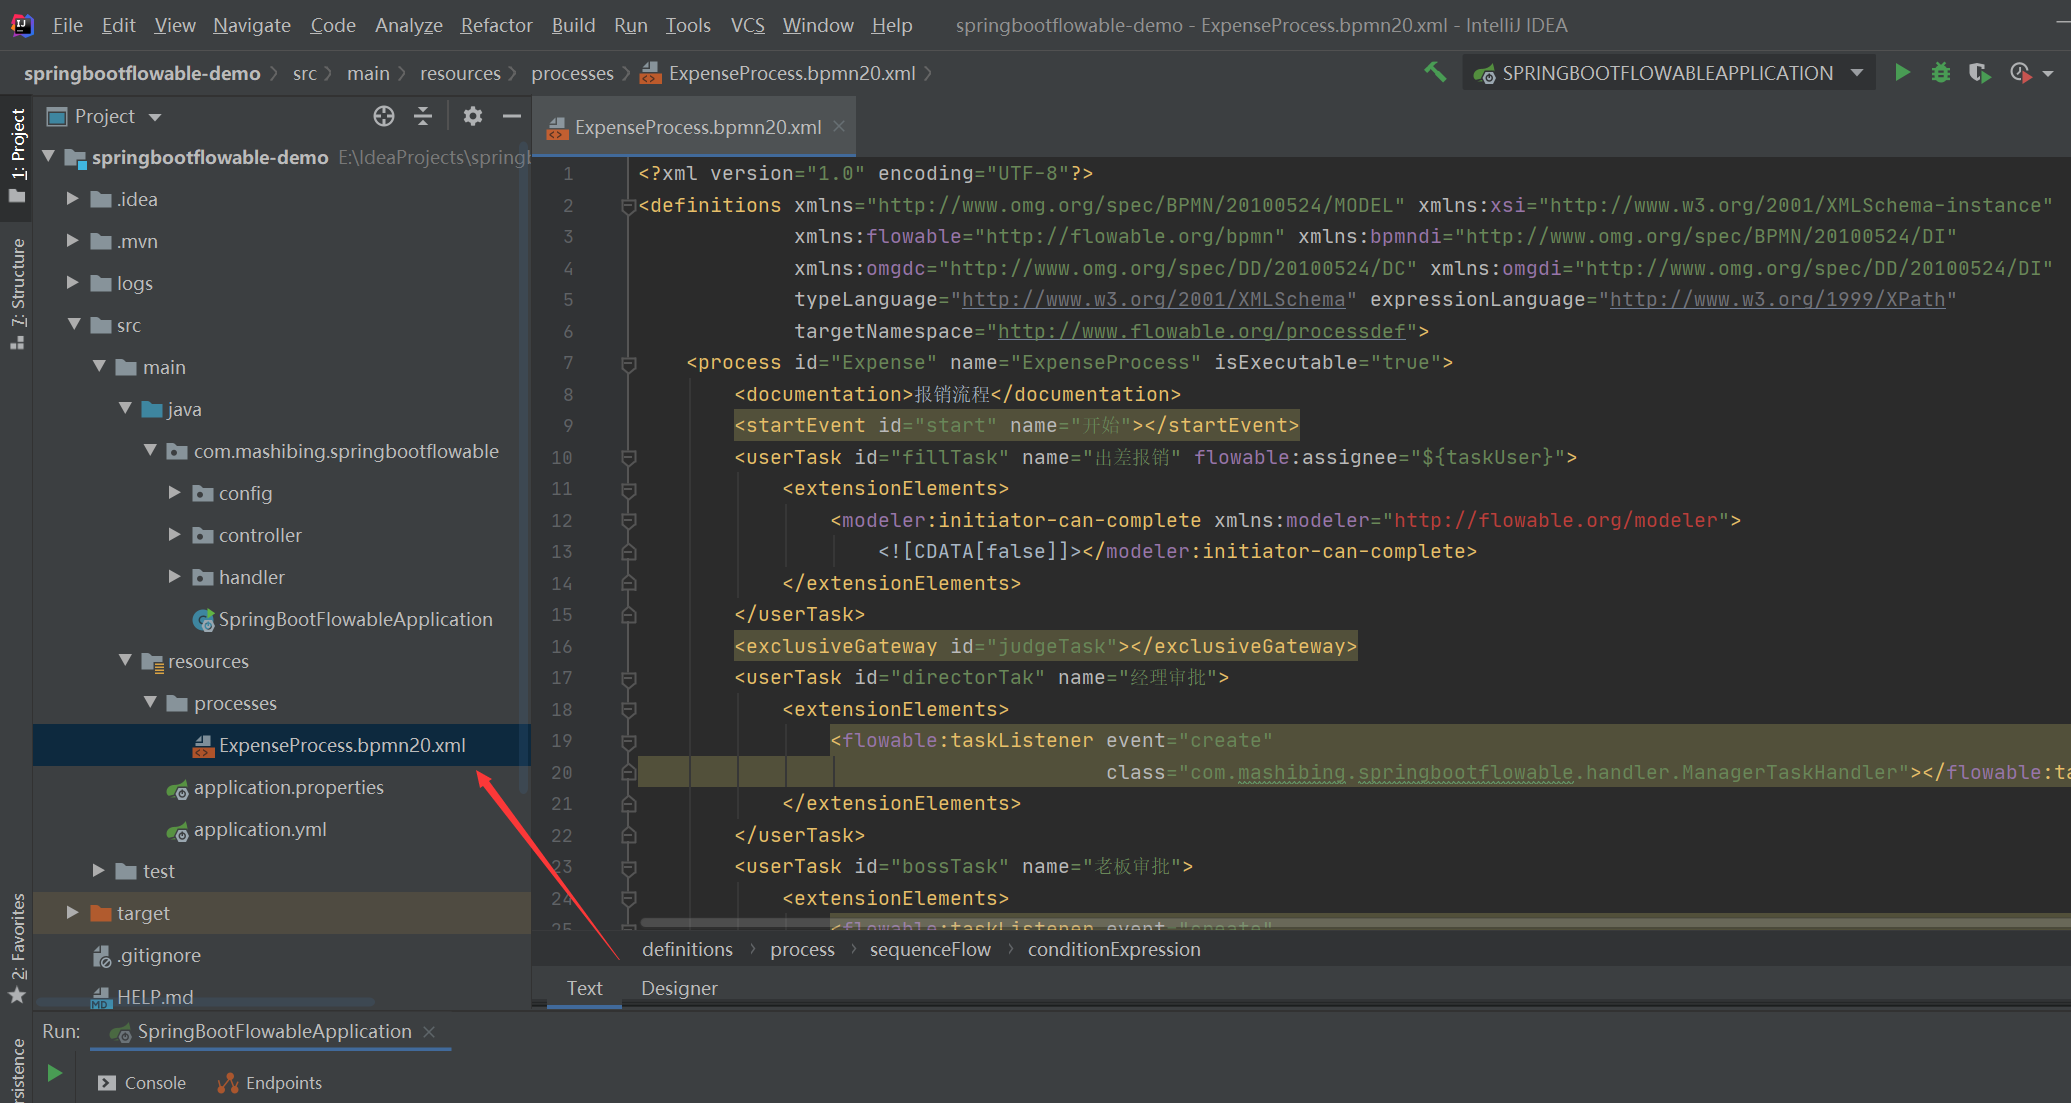The width and height of the screenshot is (2071, 1103).
Task: Switch to the Designer tab
Action: (x=679, y=988)
